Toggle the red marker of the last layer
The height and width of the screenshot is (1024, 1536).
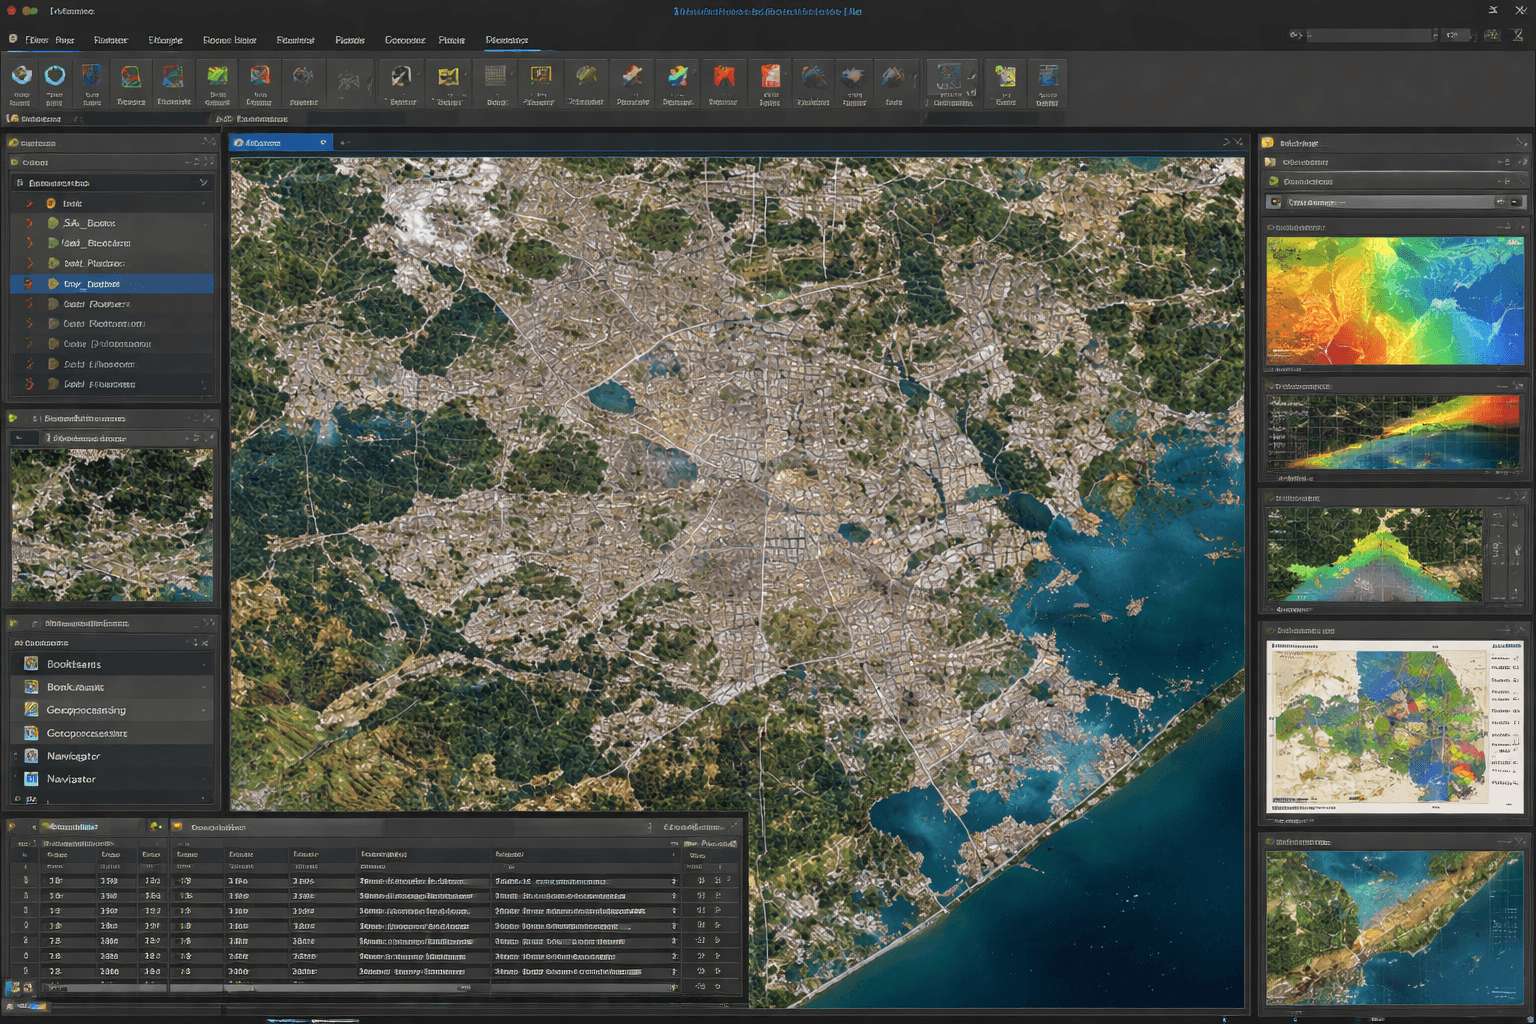click(29, 384)
